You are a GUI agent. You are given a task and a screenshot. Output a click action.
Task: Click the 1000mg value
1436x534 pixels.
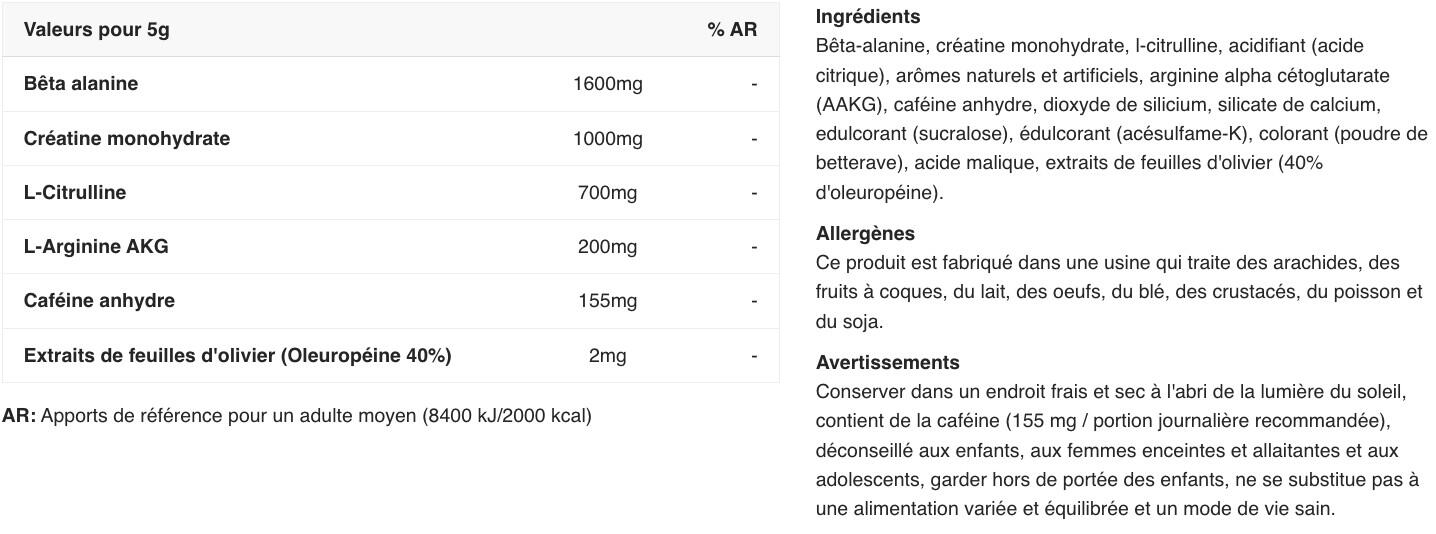click(607, 139)
